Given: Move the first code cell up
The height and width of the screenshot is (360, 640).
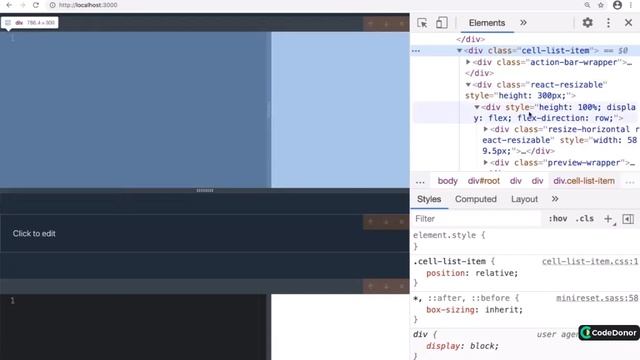Looking at the screenshot, I should (x=371, y=24).
